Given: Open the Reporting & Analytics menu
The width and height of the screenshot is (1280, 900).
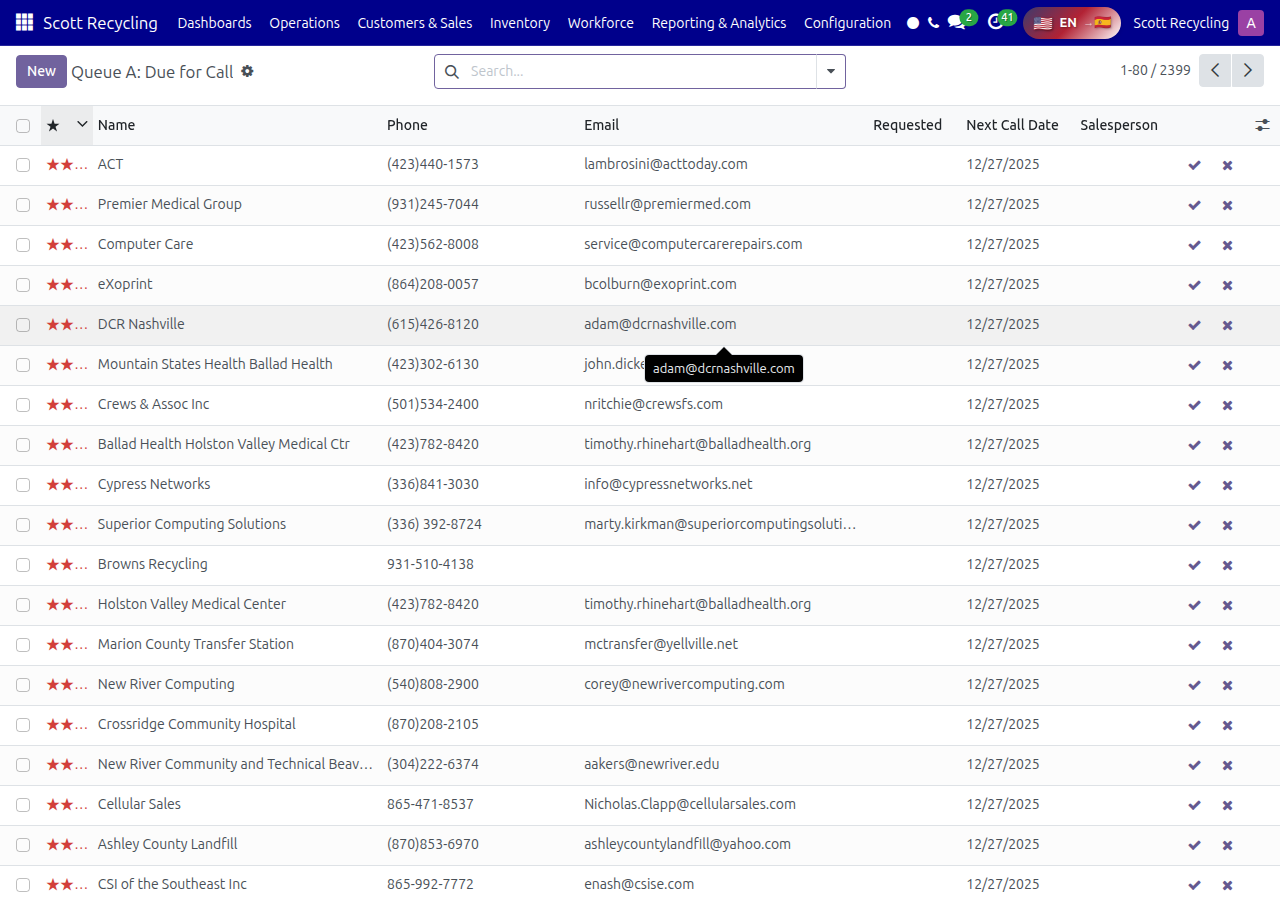Looking at the screenshot, I should click(719, 23).
